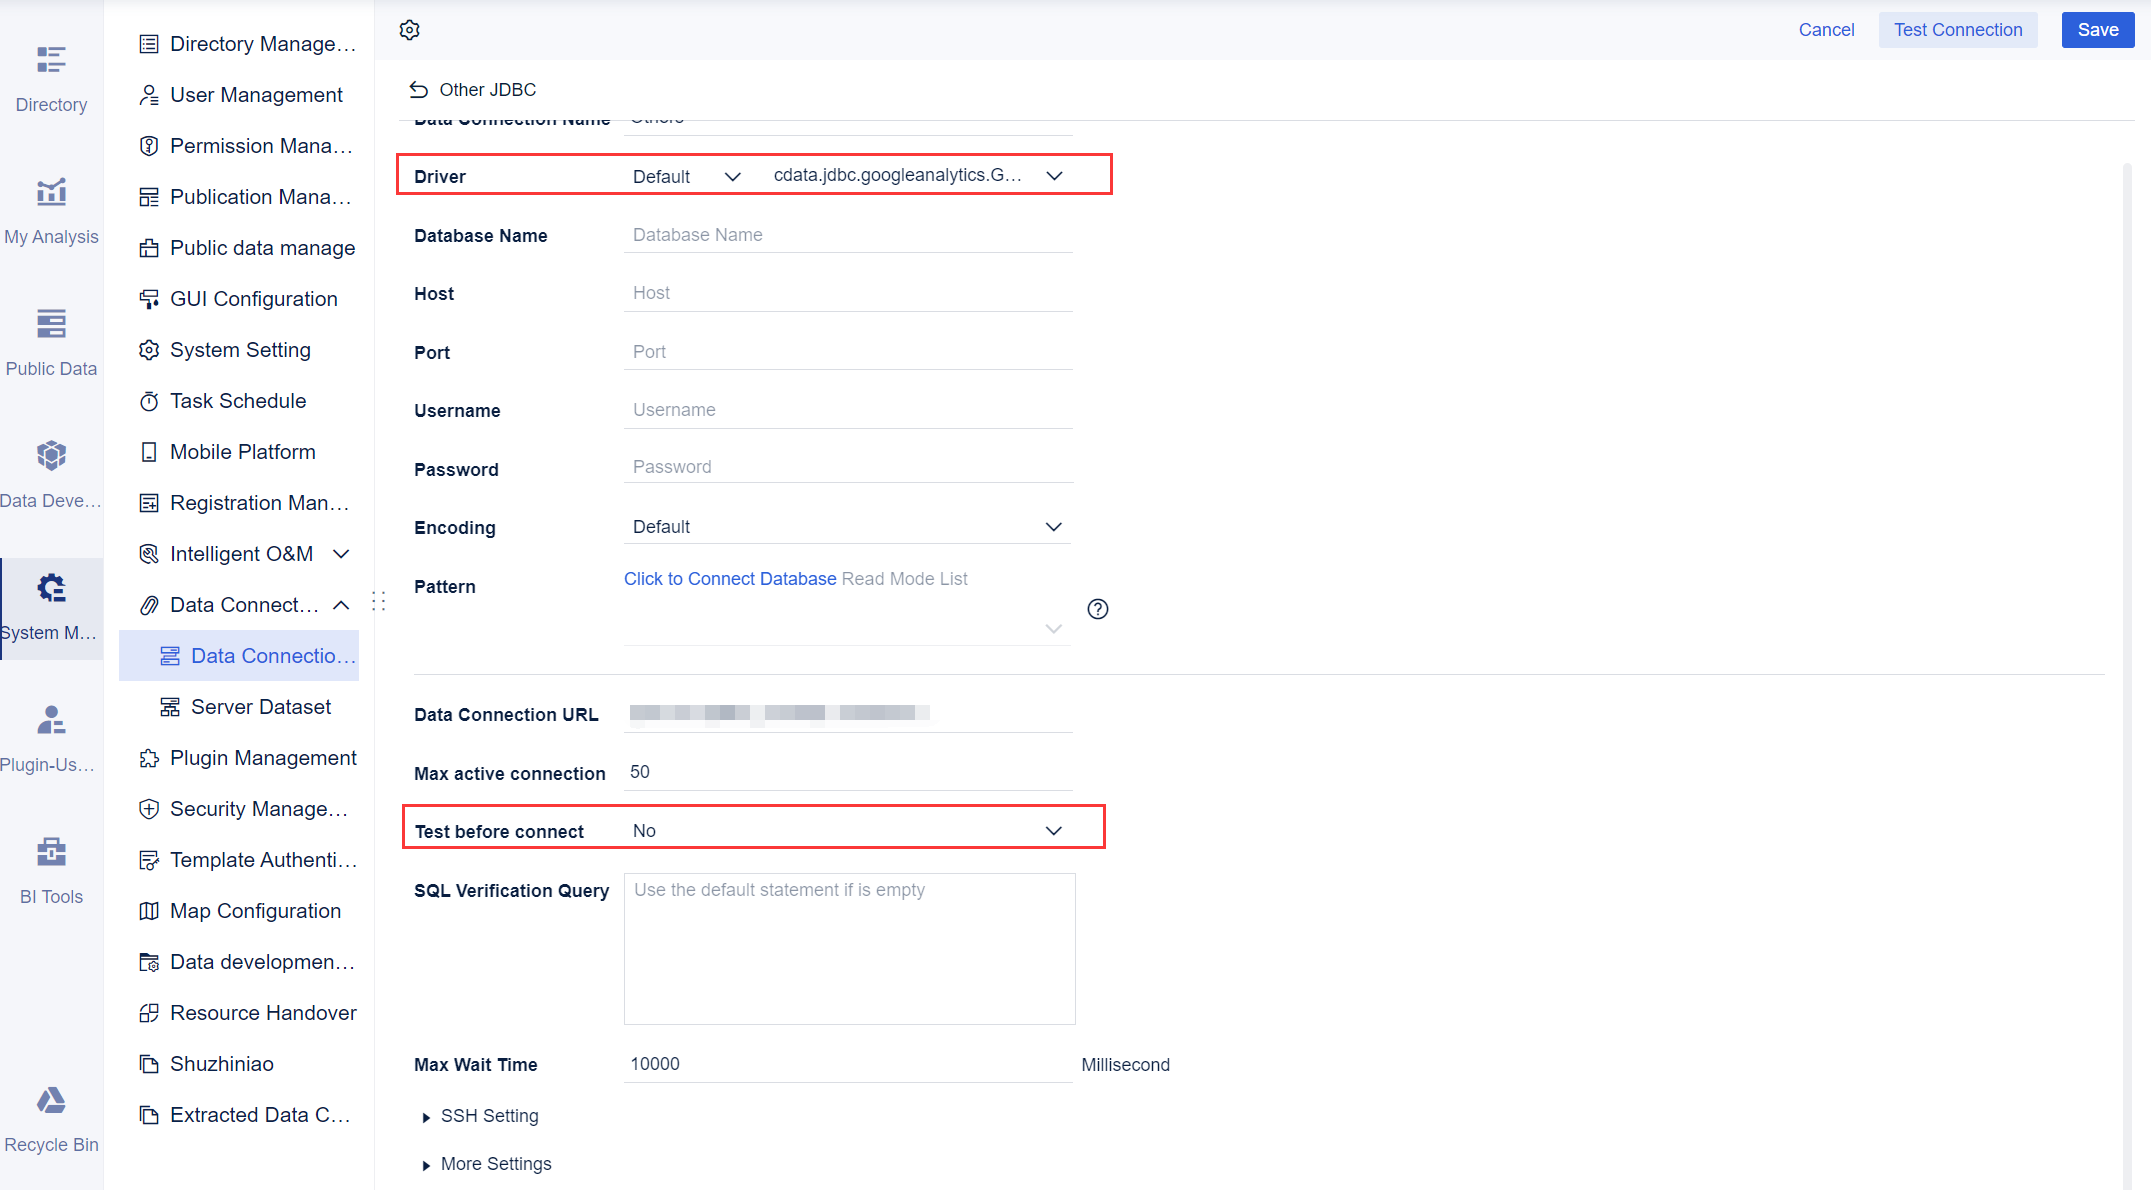Open the Click to Connect Database link
The image size is (2151, 1190).
pyautogui.click(x=729, y=578)
